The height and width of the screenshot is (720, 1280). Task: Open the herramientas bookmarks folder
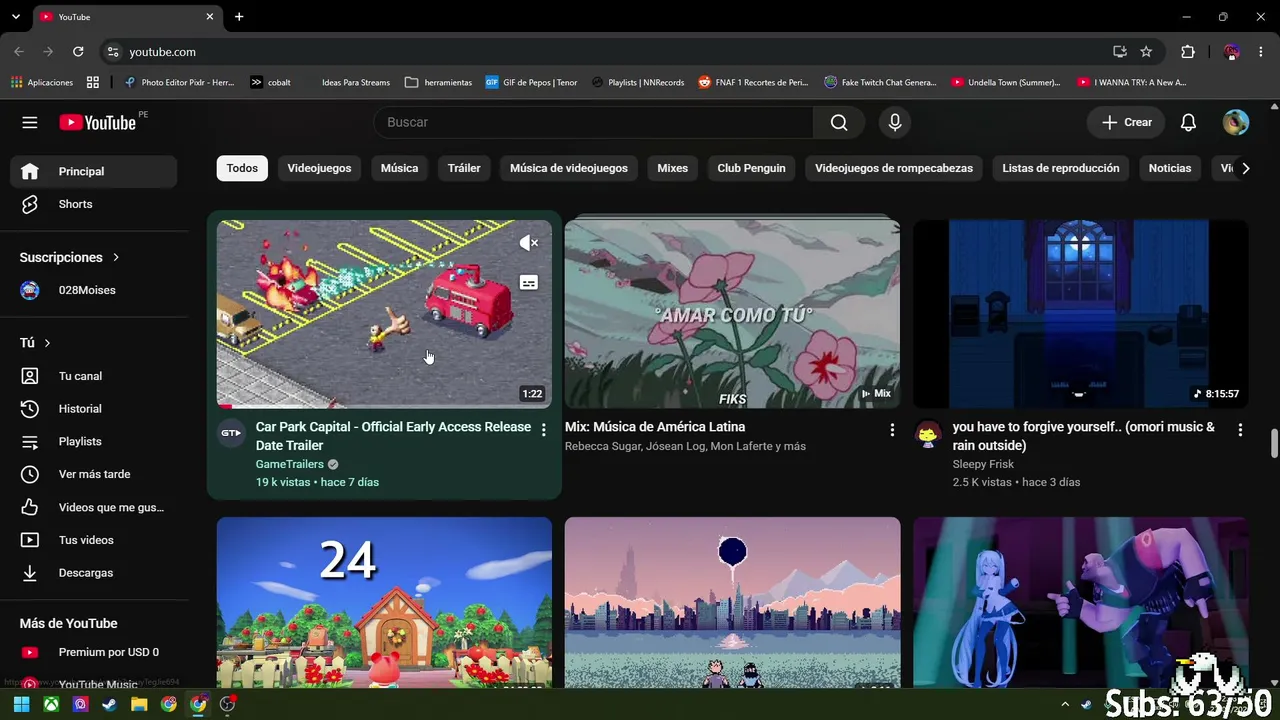[438, 82]
